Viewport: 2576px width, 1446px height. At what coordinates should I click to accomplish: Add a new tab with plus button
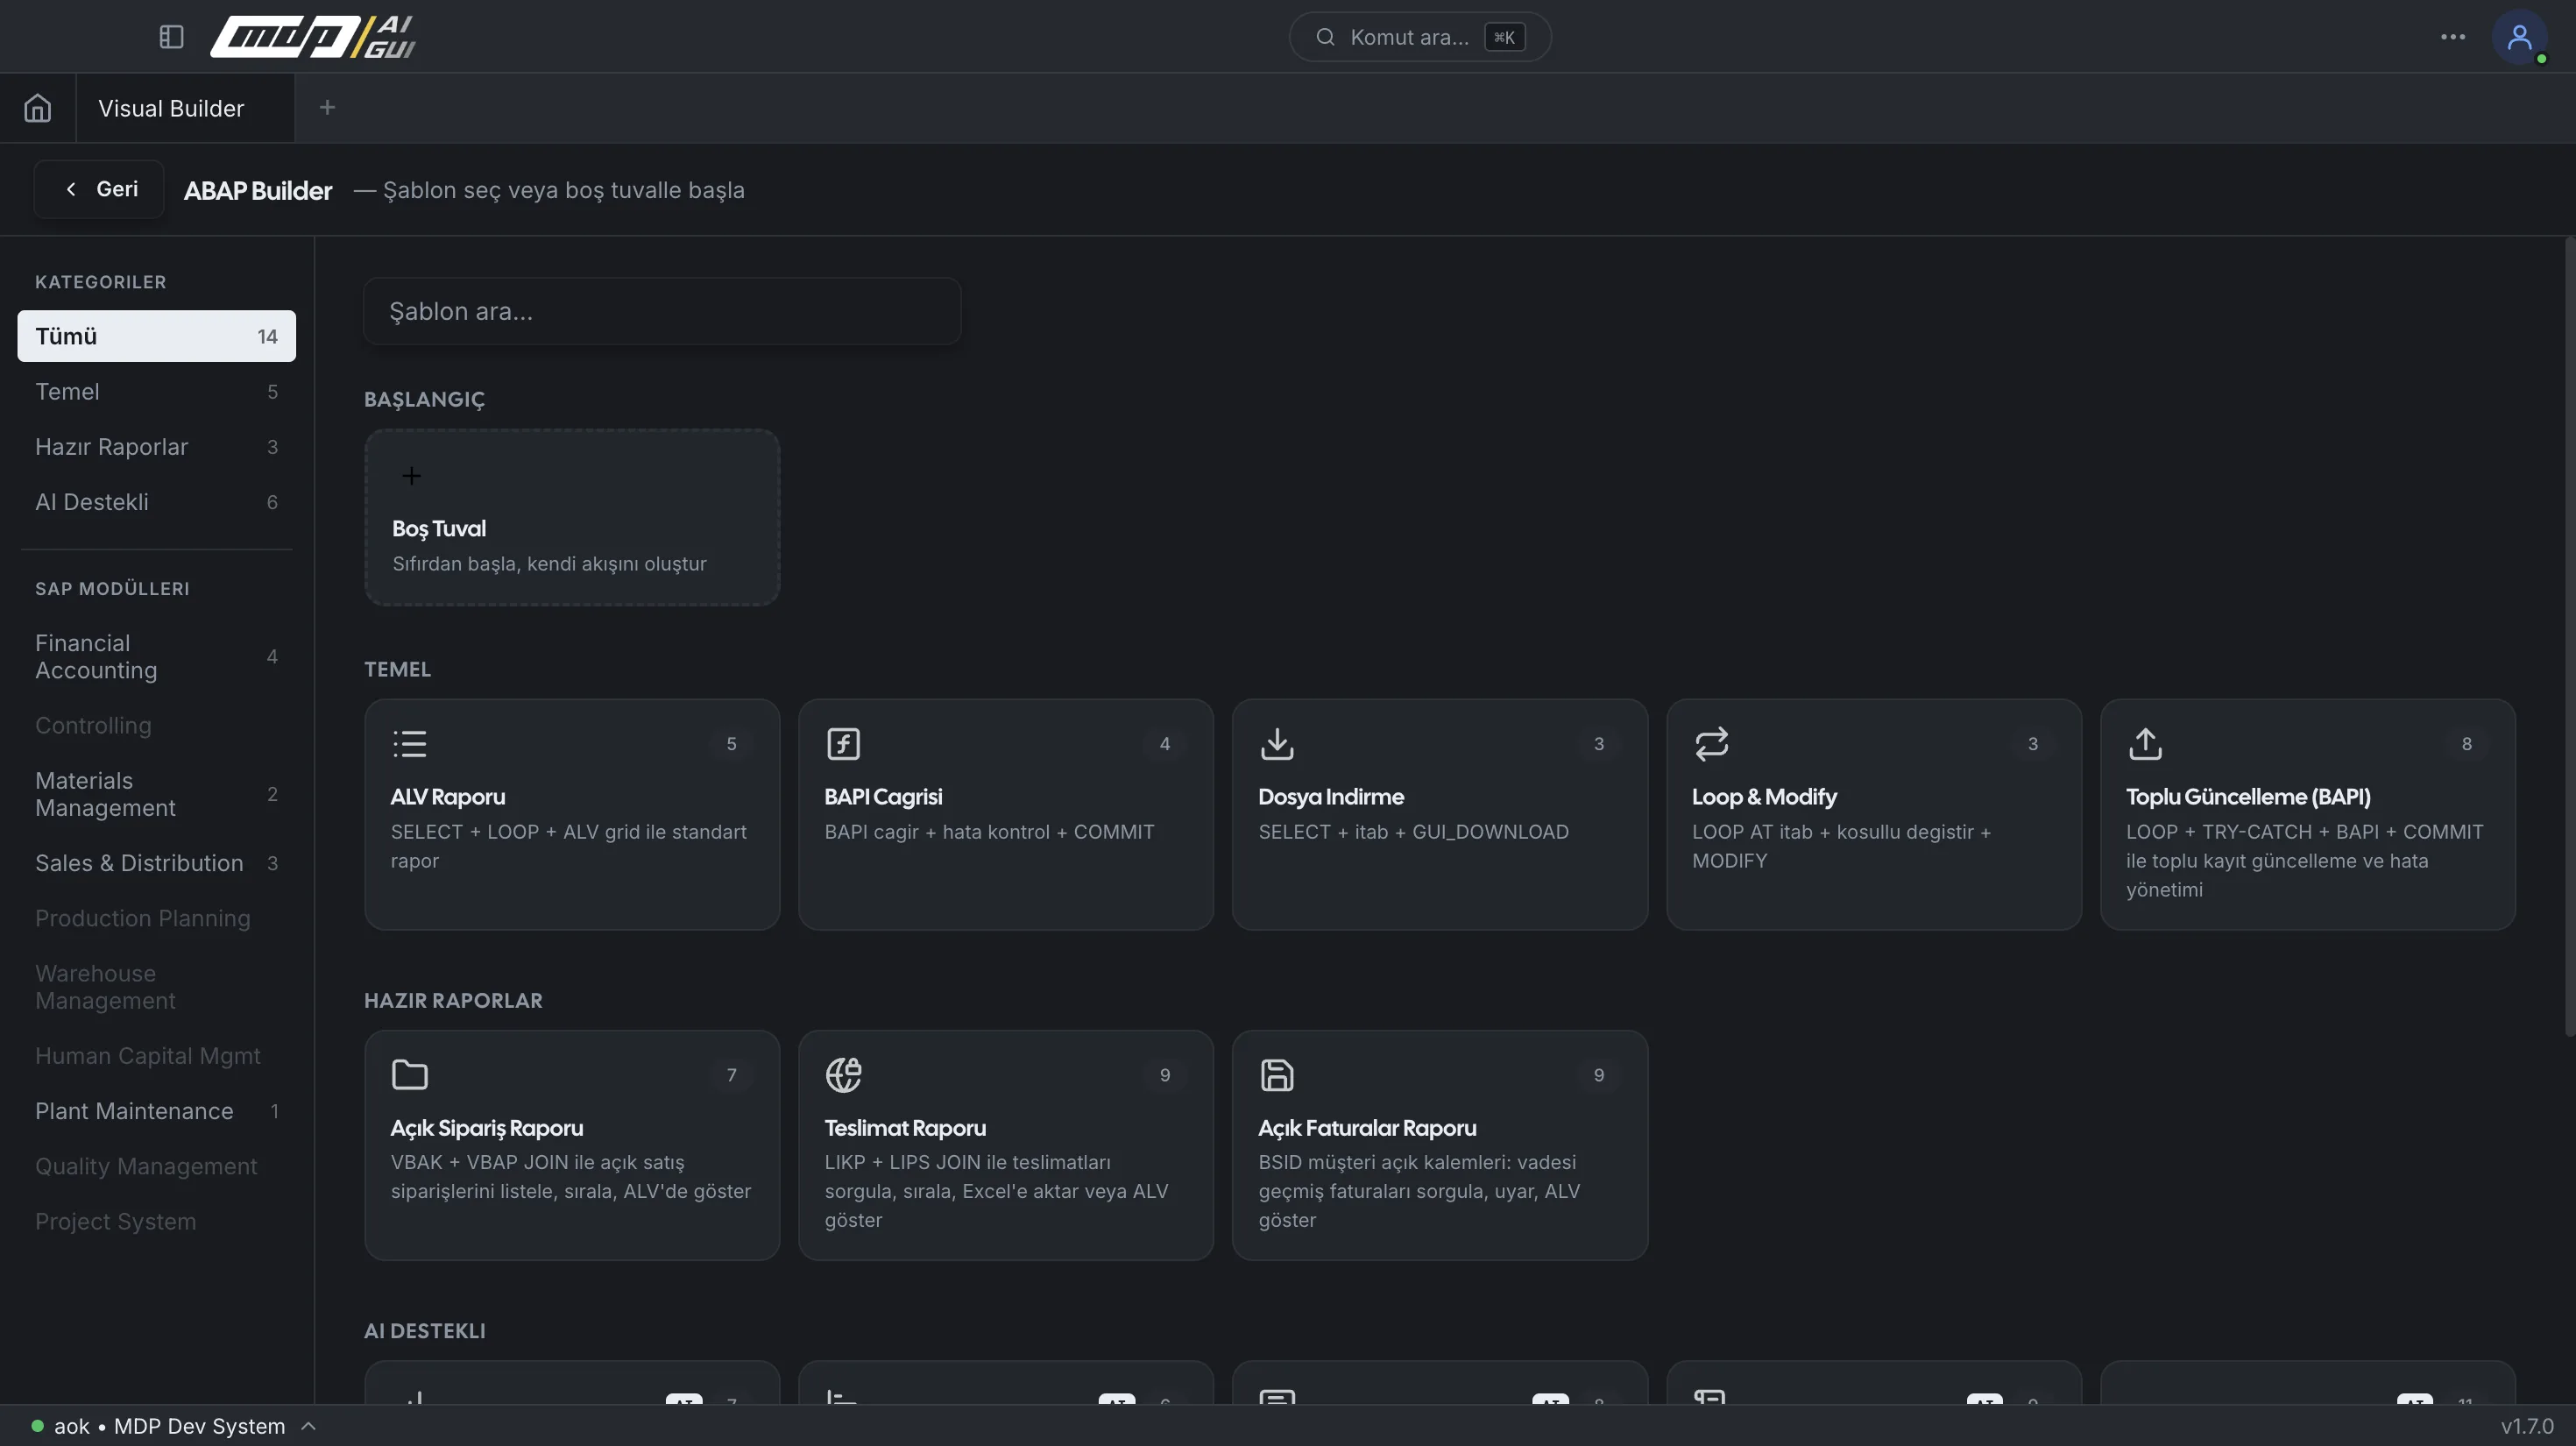[x=327, y=107]
